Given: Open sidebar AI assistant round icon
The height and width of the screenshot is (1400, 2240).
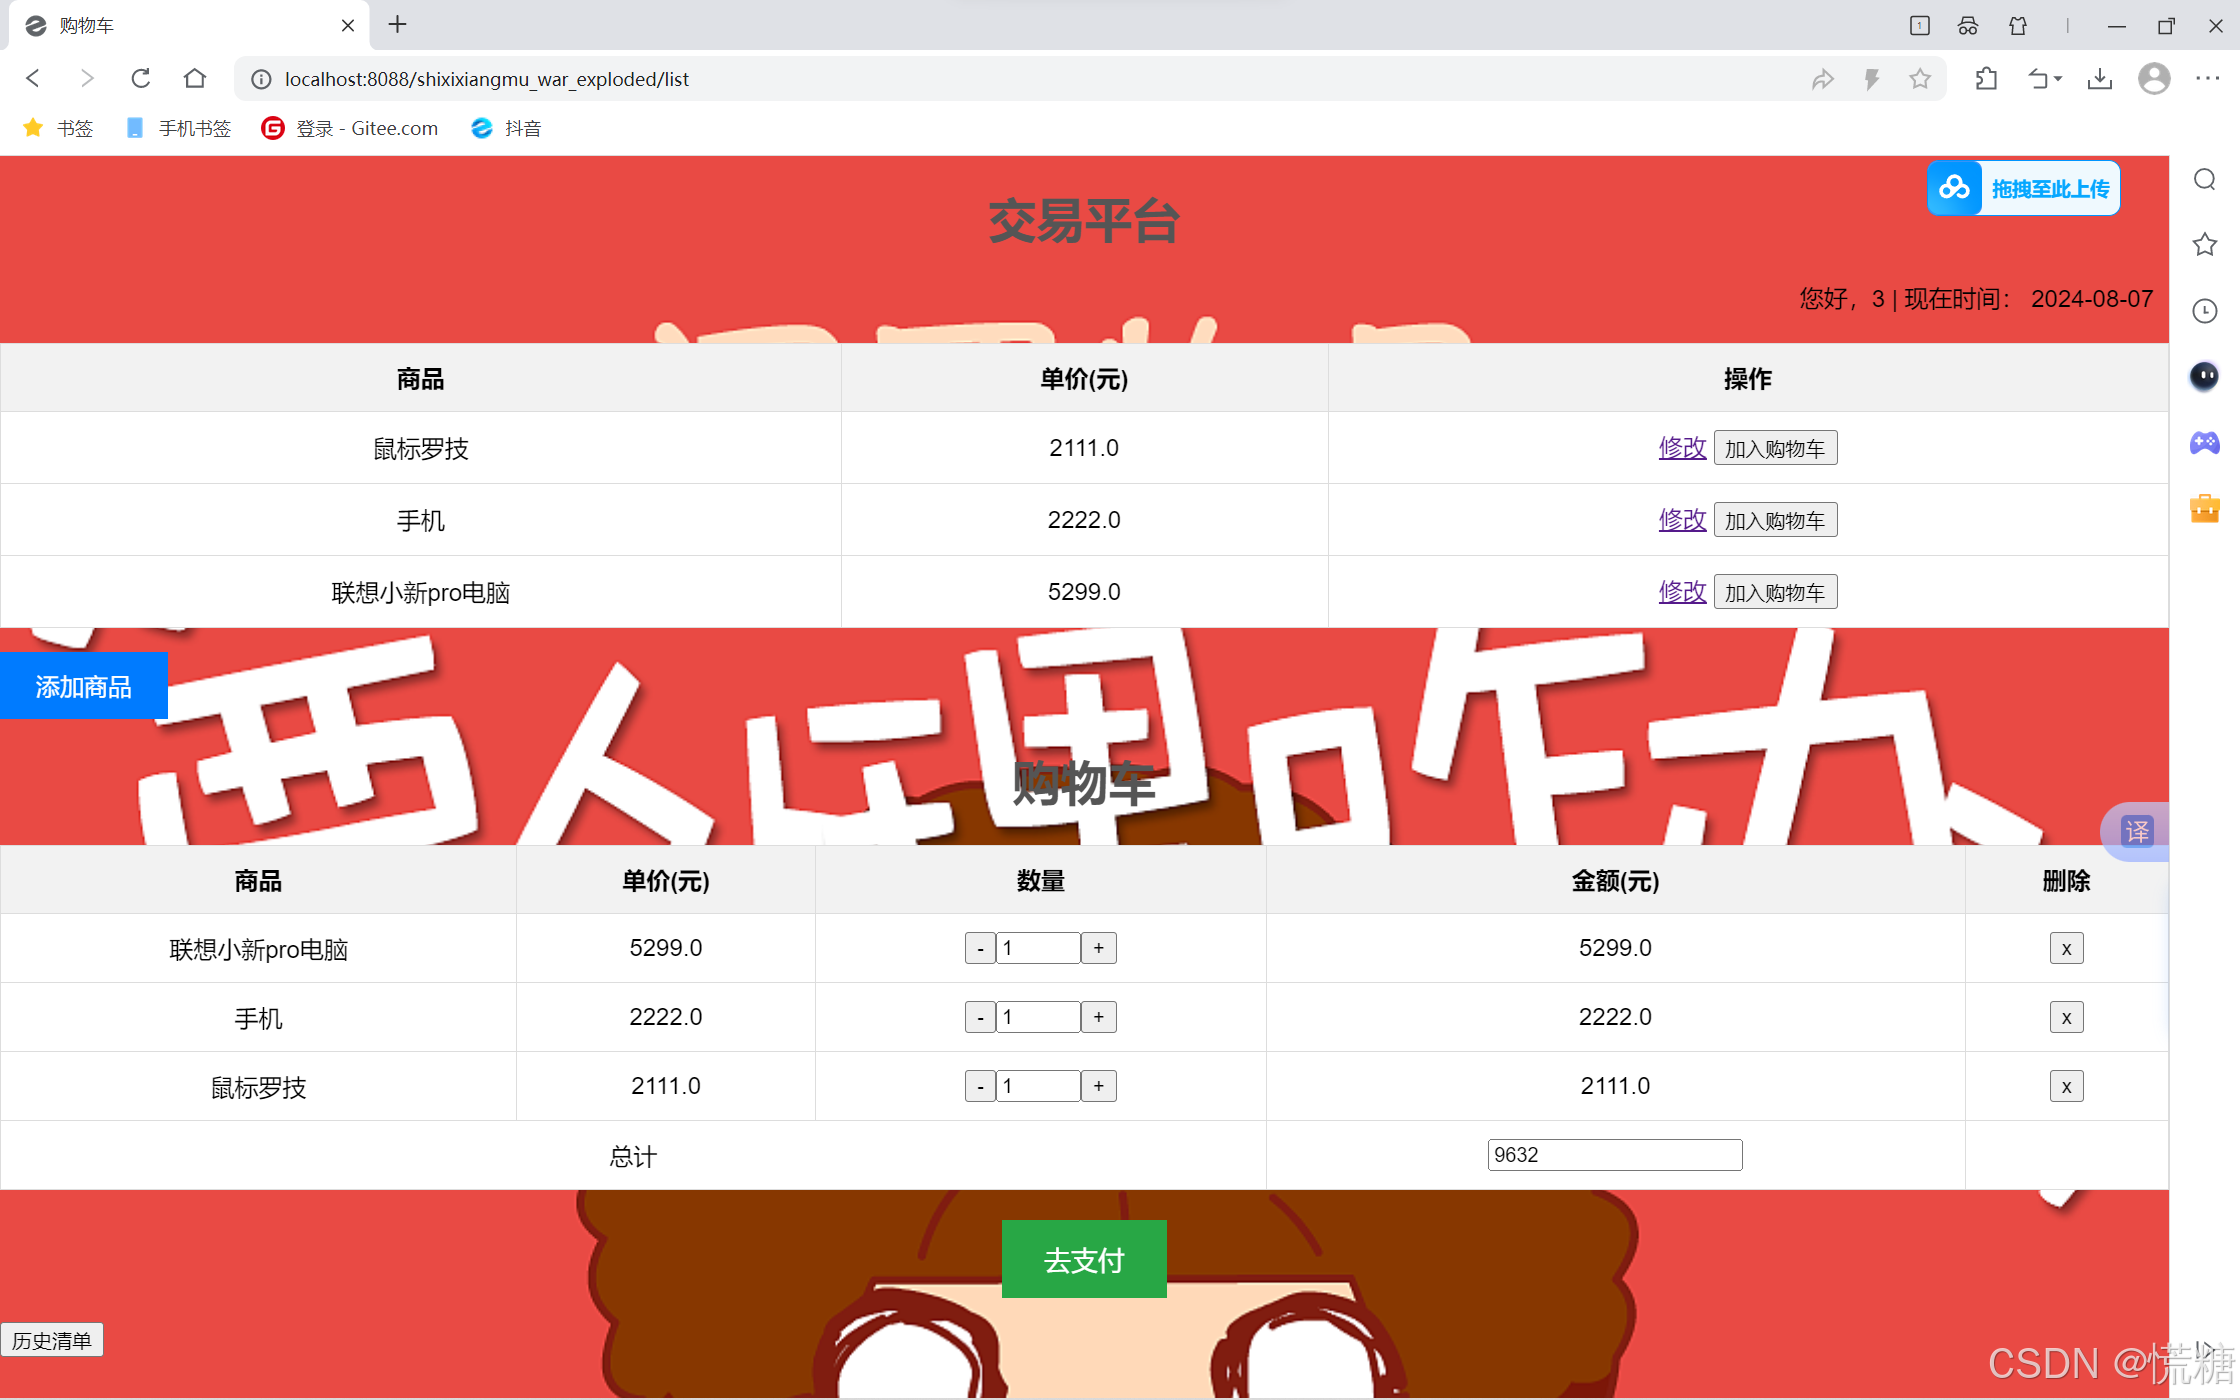Looking at the screenshot, I should 2205,376.
